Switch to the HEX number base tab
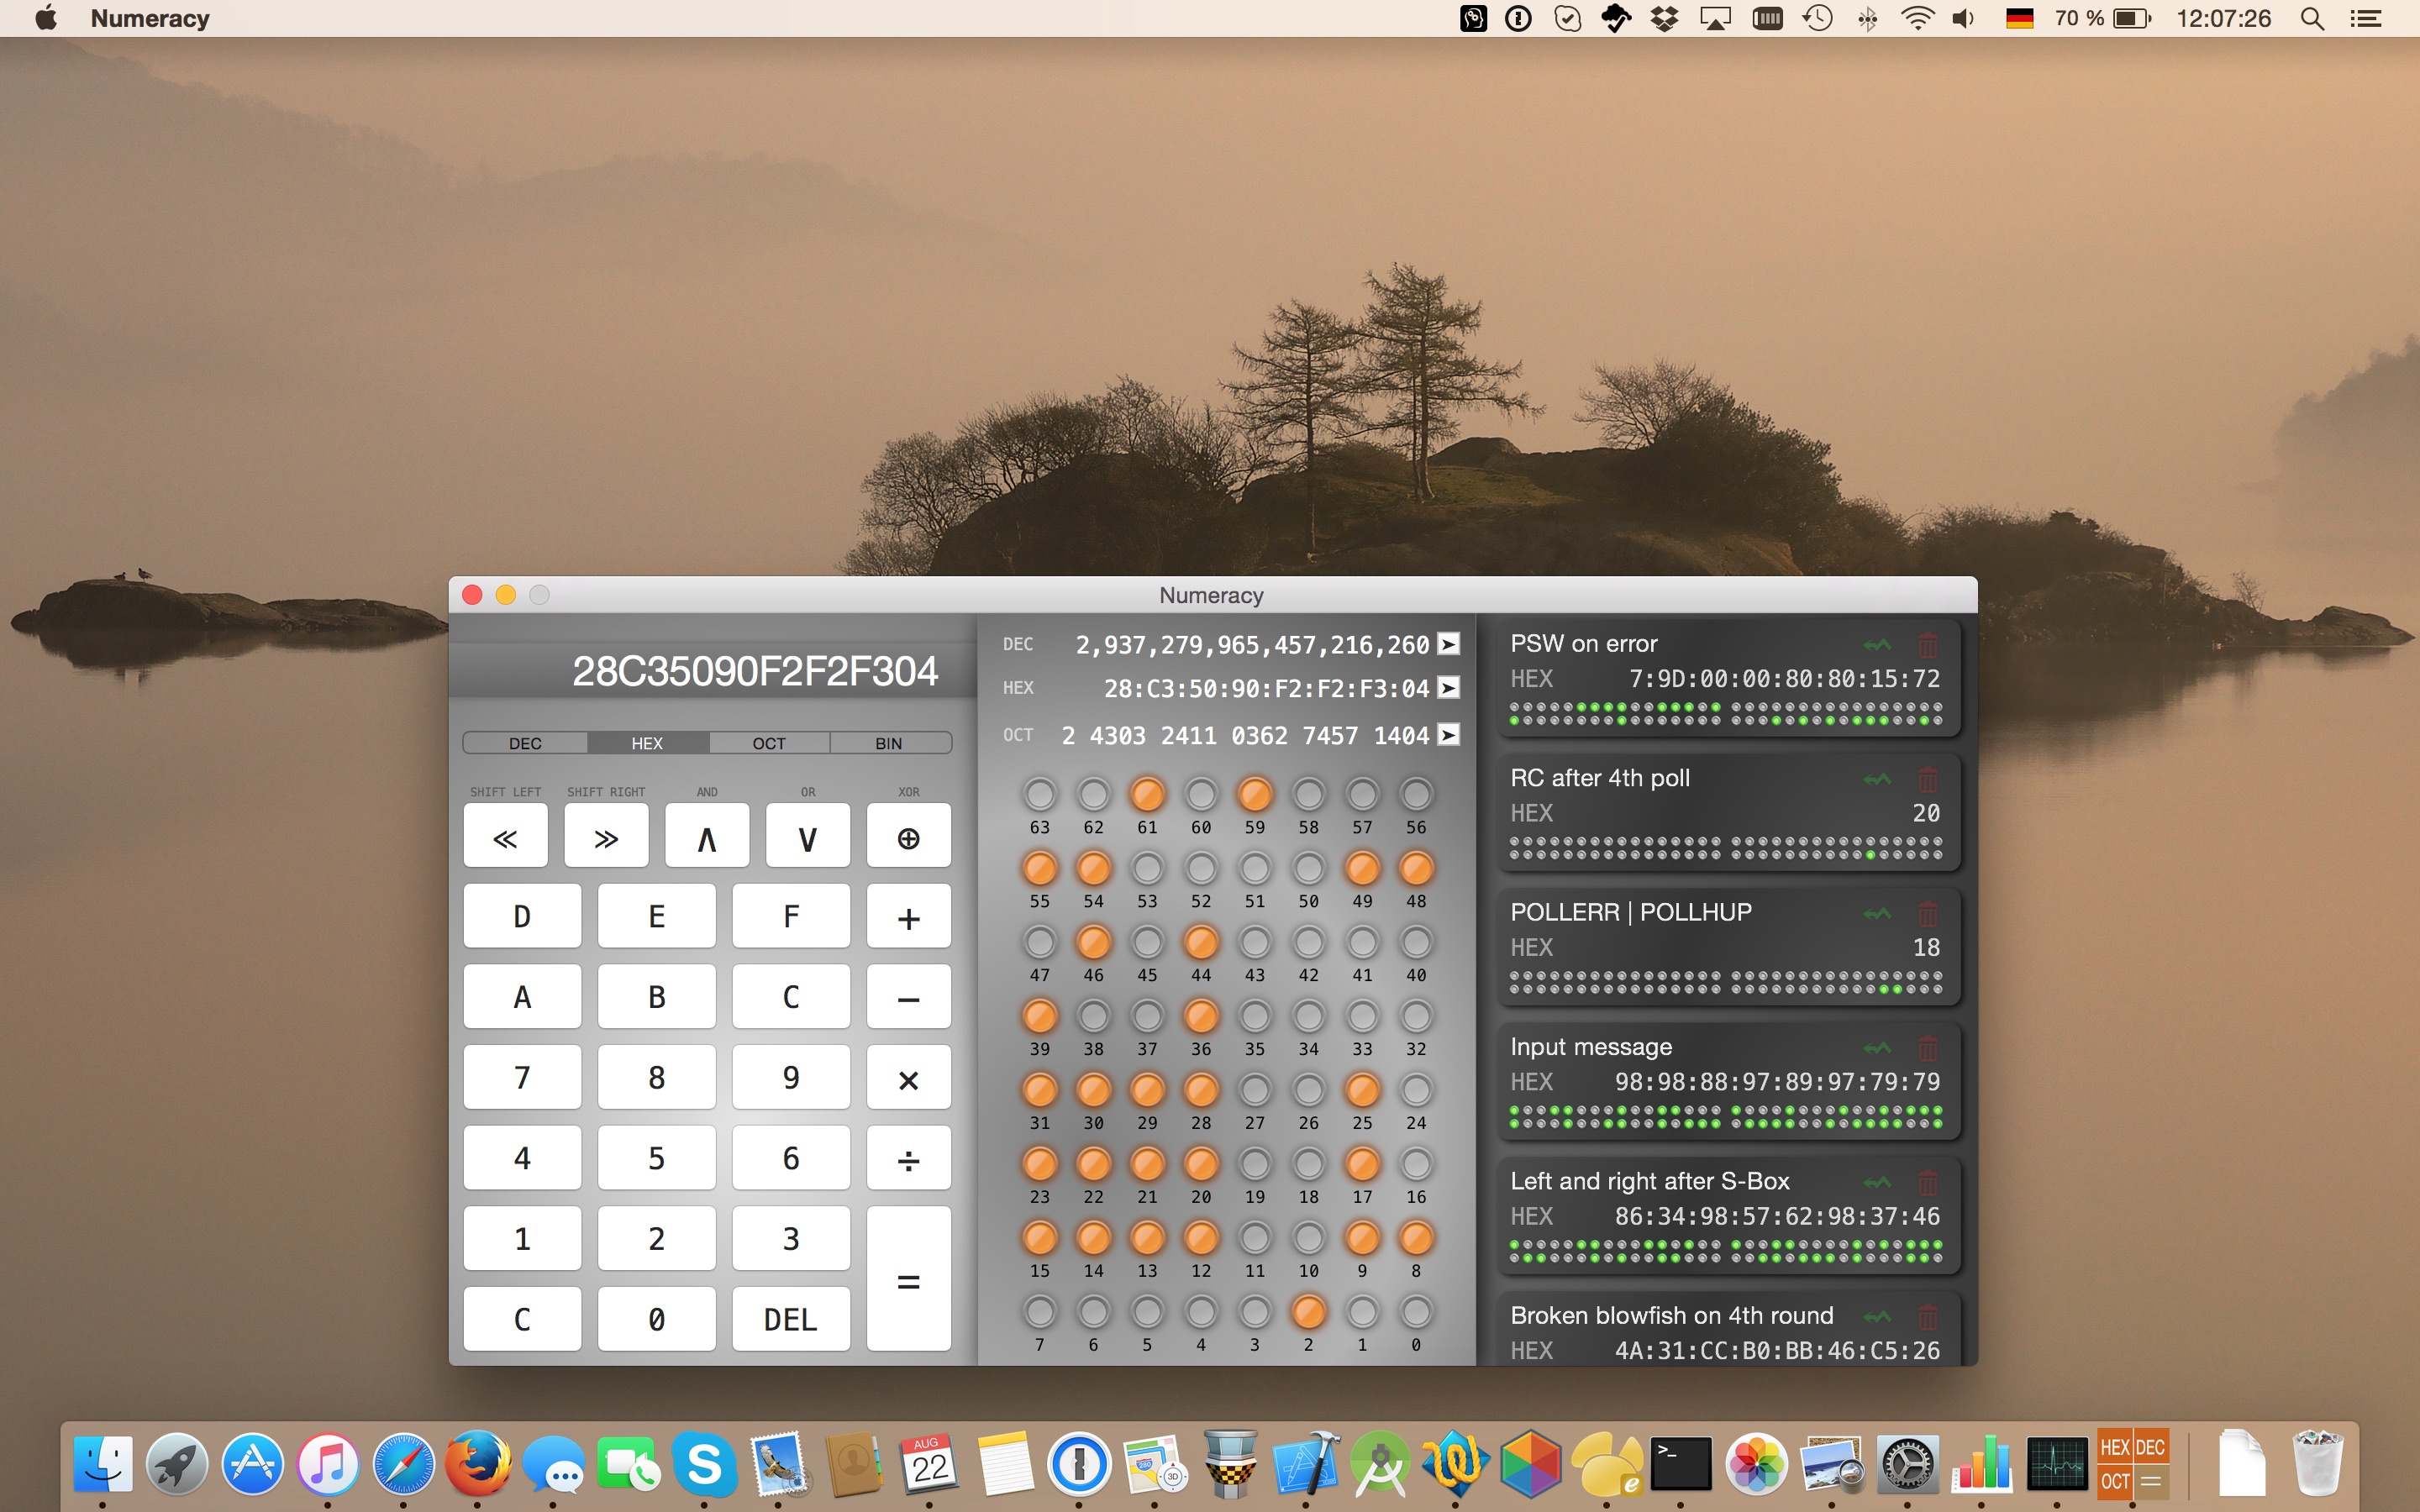The height and width of the screenshot is (1512, 2420). click(x=647, y=743)
